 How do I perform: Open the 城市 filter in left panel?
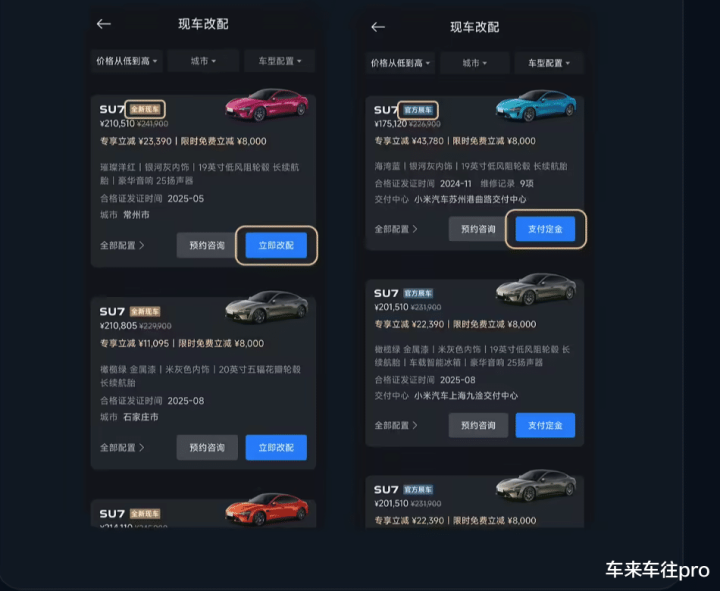(203, 61)
